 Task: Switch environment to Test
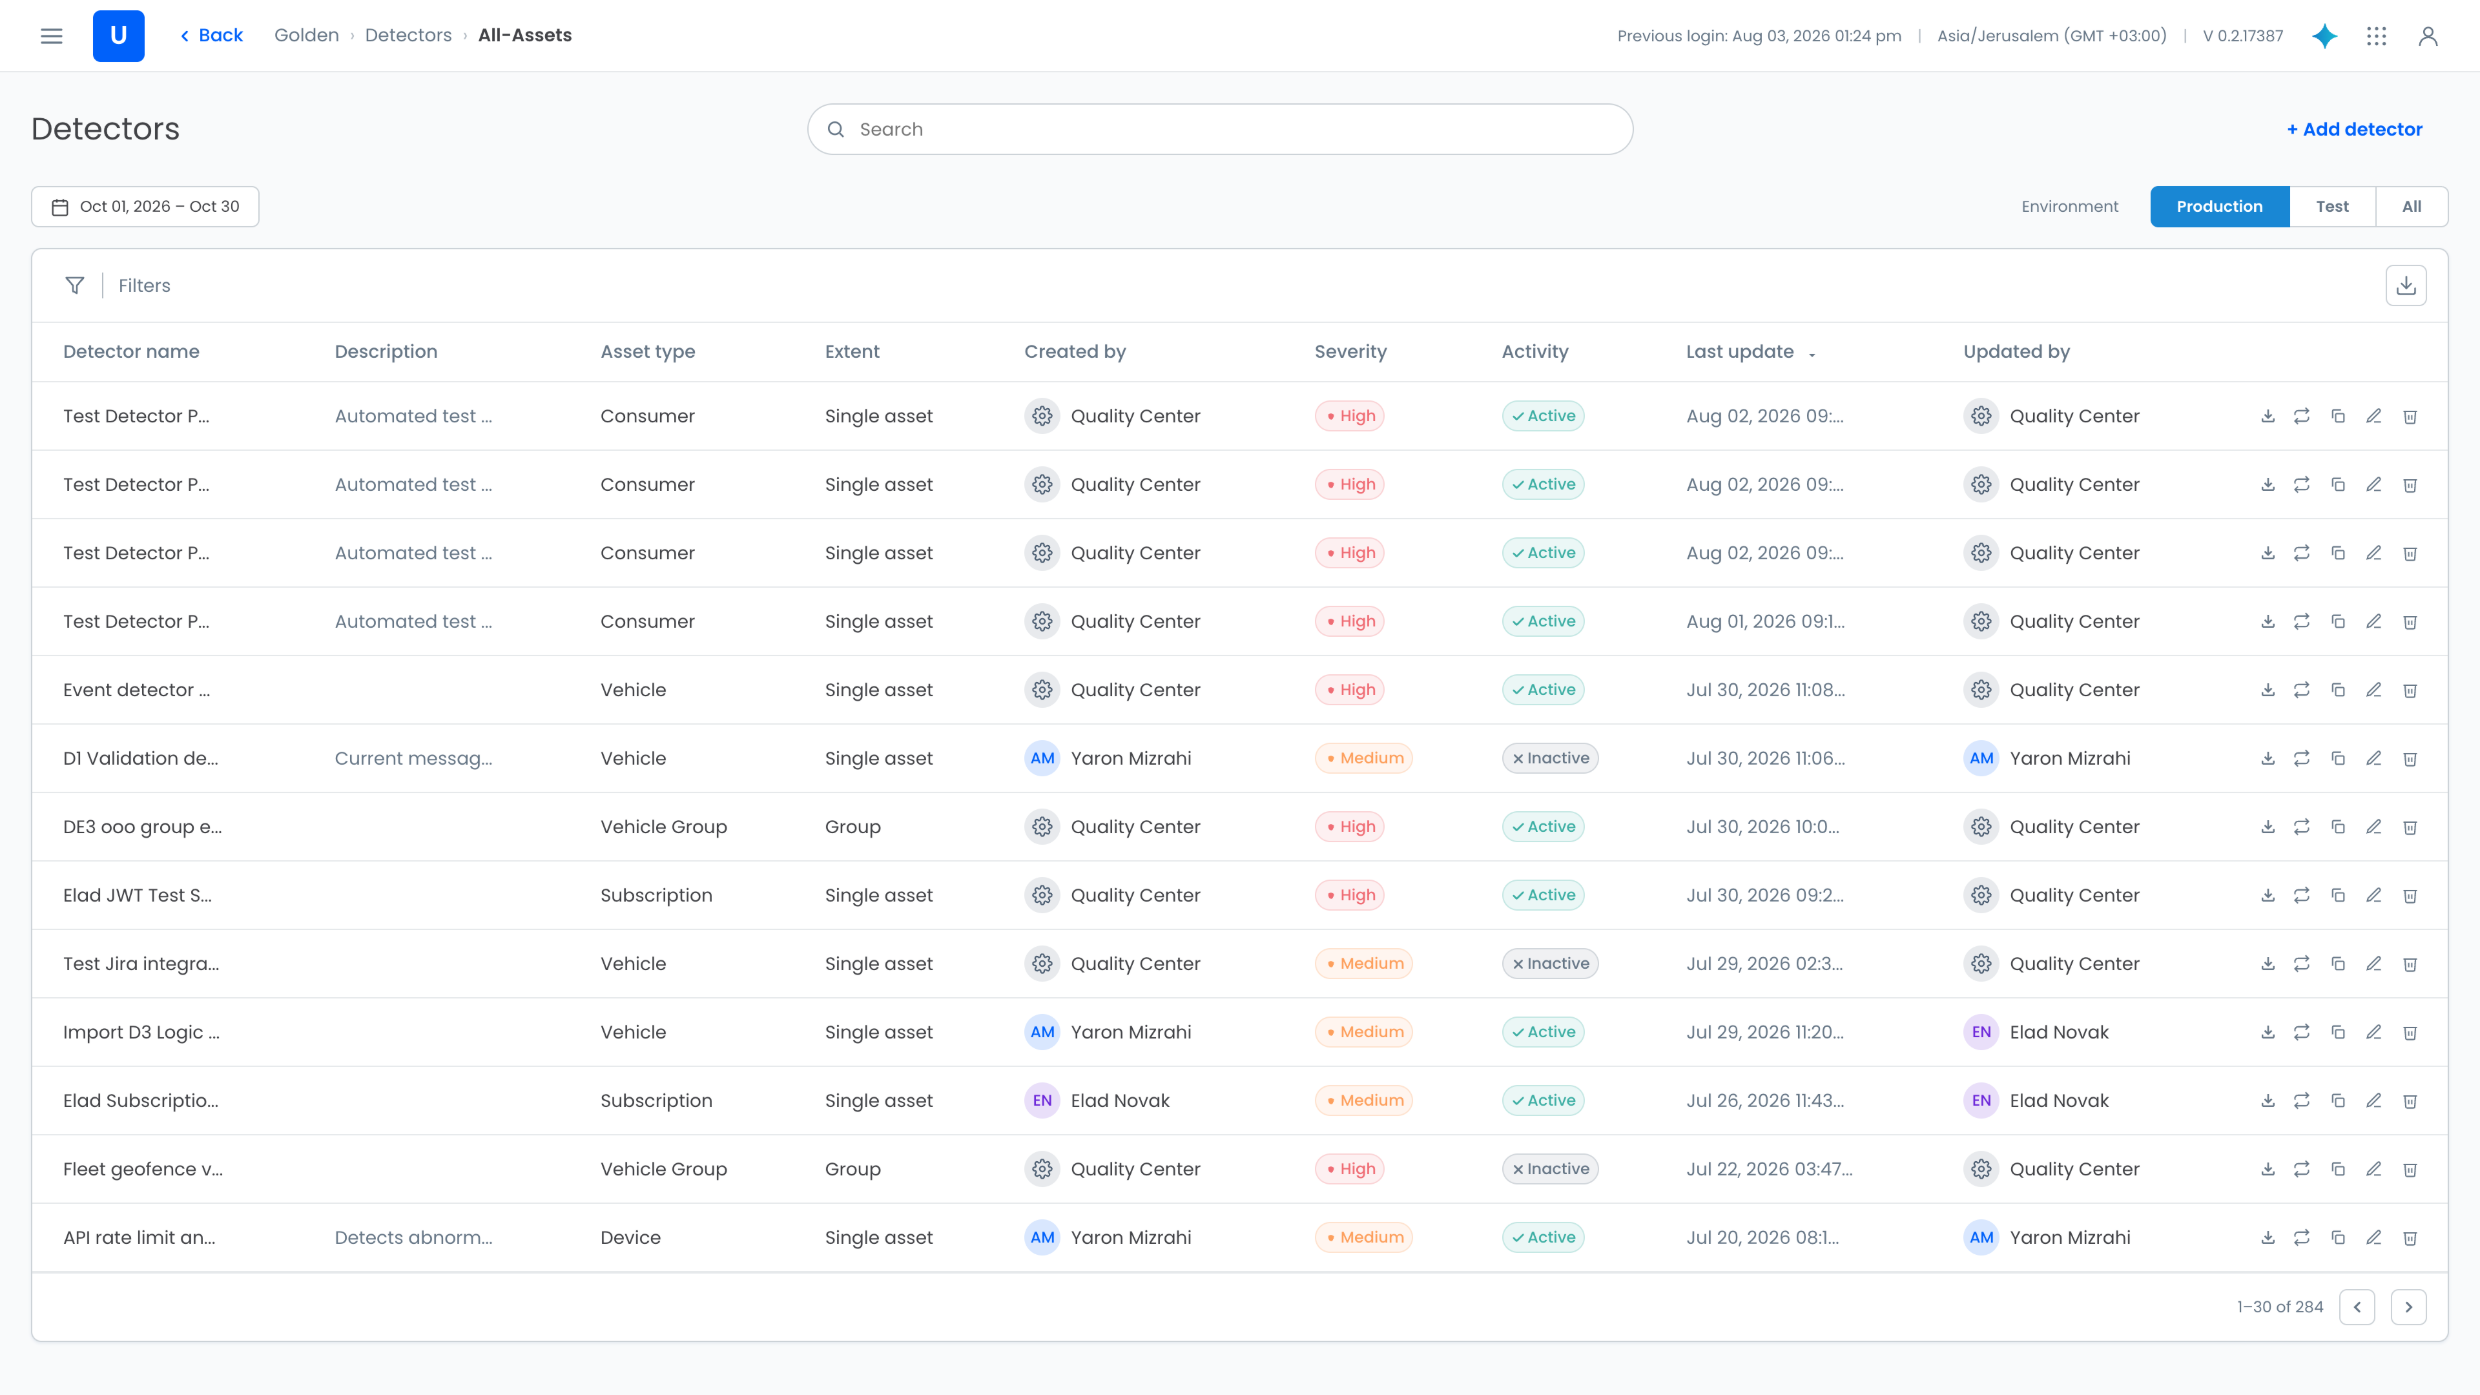pyautogui.click(x=2332, y=207)
